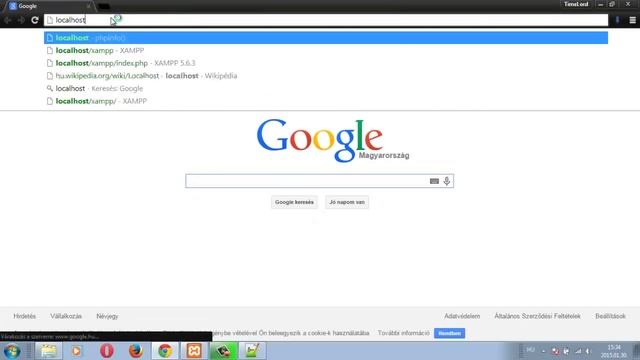The width and height of the screenshot is (640, 360).
Task: Close the Google tab
Action: tap(88, 6)
